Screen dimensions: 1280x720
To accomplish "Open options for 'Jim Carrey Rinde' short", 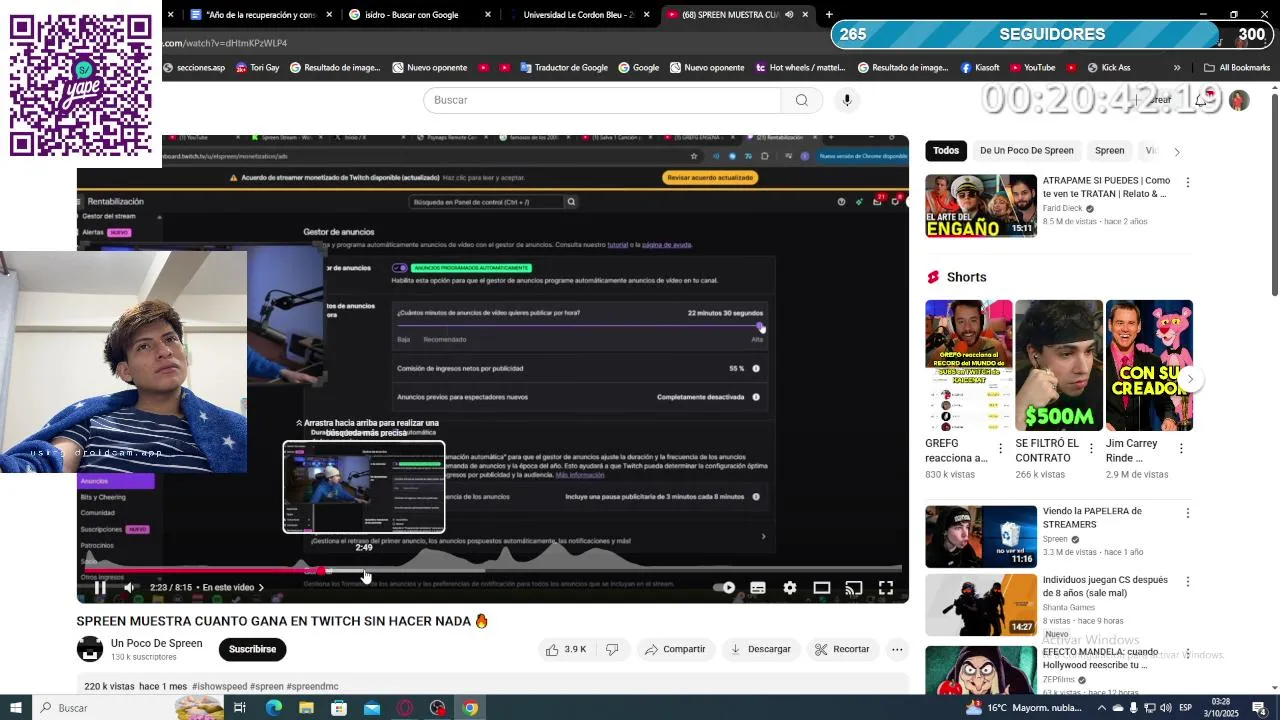I will tap(1181, 449).
